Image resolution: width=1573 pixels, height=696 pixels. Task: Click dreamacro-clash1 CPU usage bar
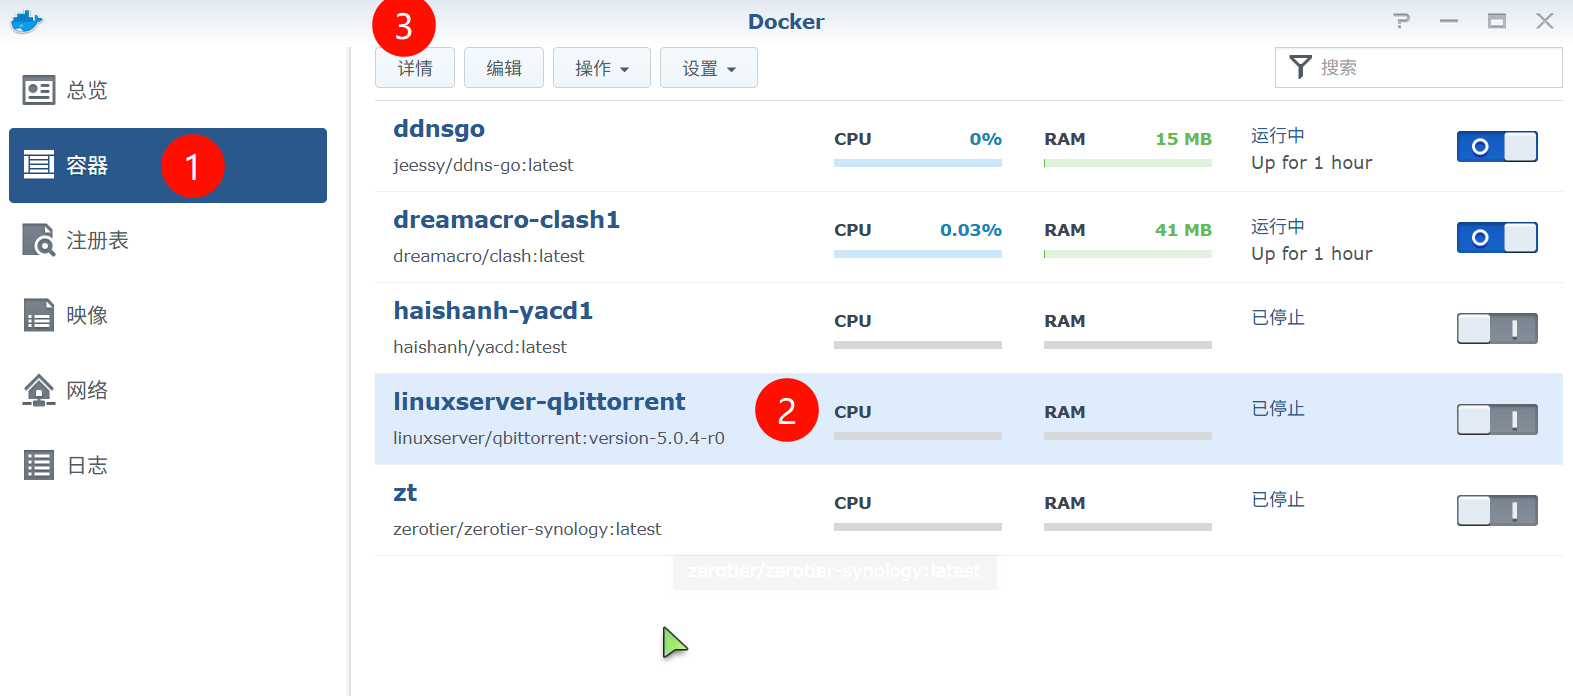(918, 254)
